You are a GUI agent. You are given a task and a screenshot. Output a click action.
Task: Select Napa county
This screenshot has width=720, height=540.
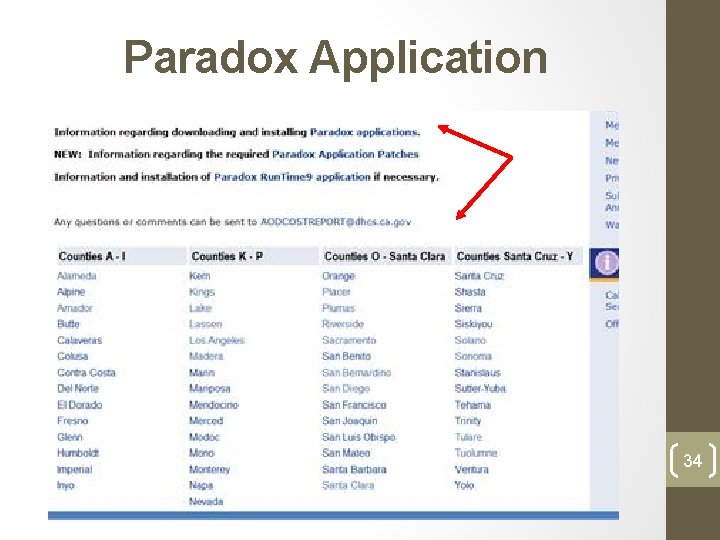[x=201, y=485]
